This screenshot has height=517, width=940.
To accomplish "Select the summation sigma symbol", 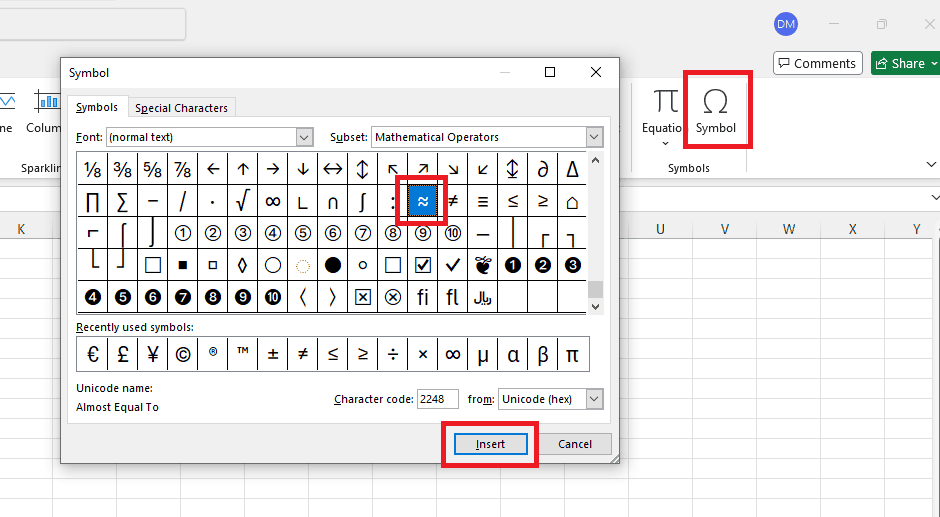I will click(122, 202).
